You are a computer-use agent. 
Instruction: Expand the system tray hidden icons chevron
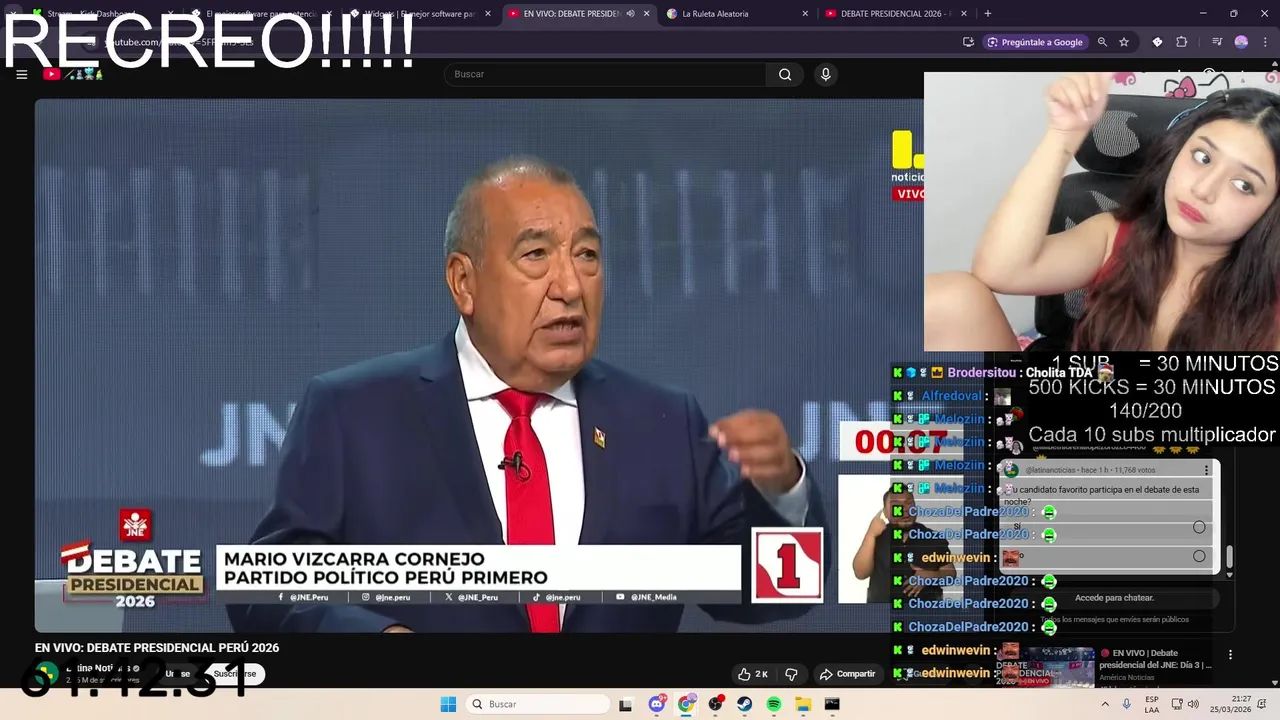[x=1105, y=704]
